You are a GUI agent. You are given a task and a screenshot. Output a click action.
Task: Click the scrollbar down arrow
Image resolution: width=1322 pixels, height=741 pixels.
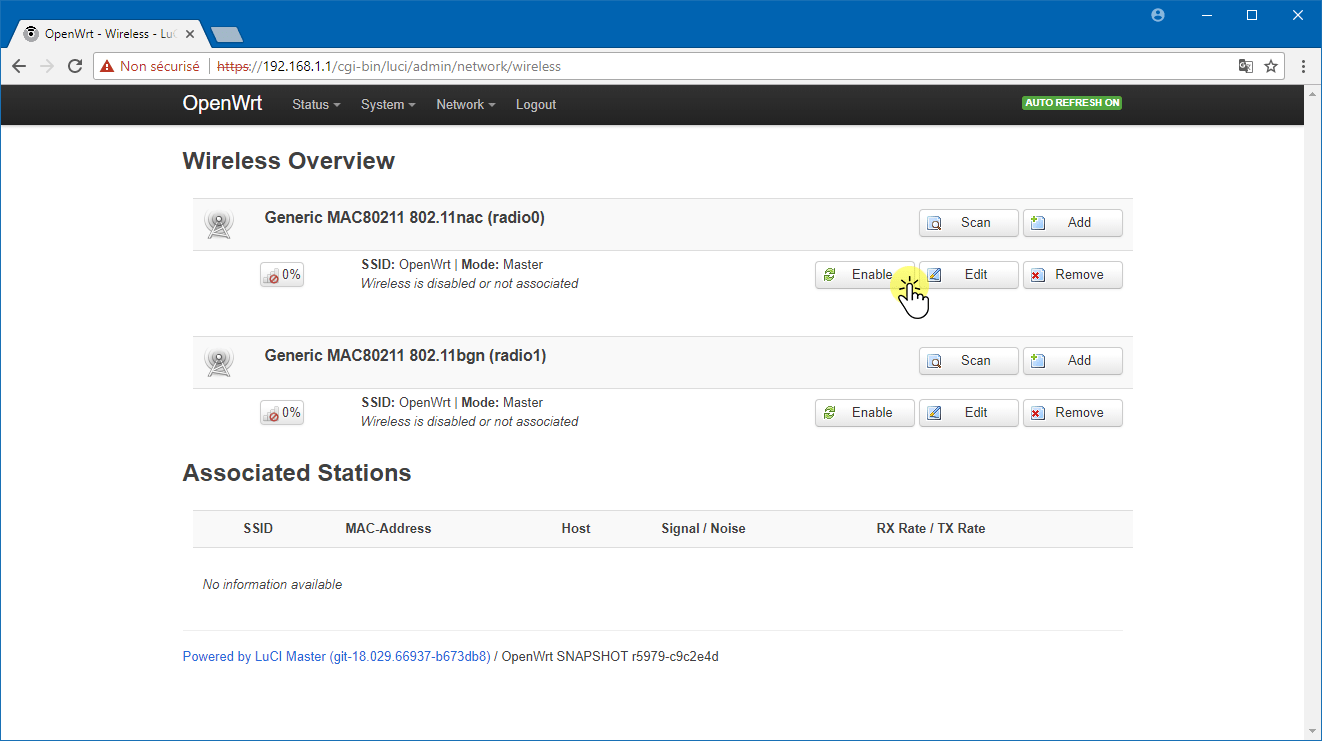point(1313,731)
